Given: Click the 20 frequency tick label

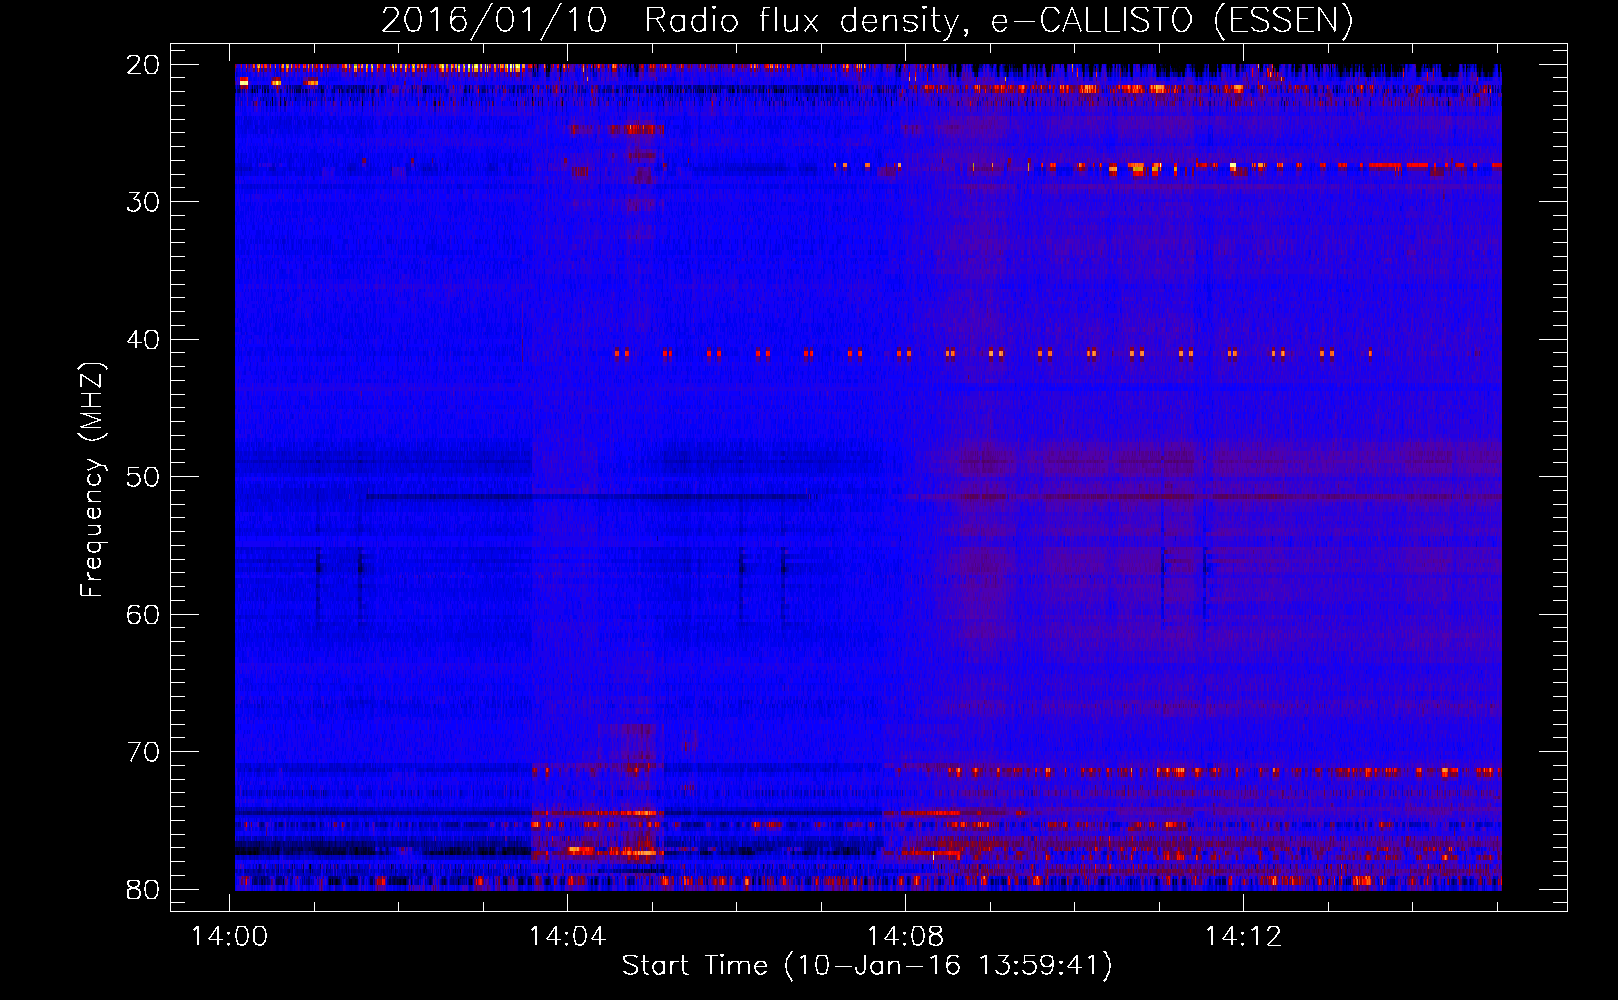Looking at the screenshot, I should 144,65.
